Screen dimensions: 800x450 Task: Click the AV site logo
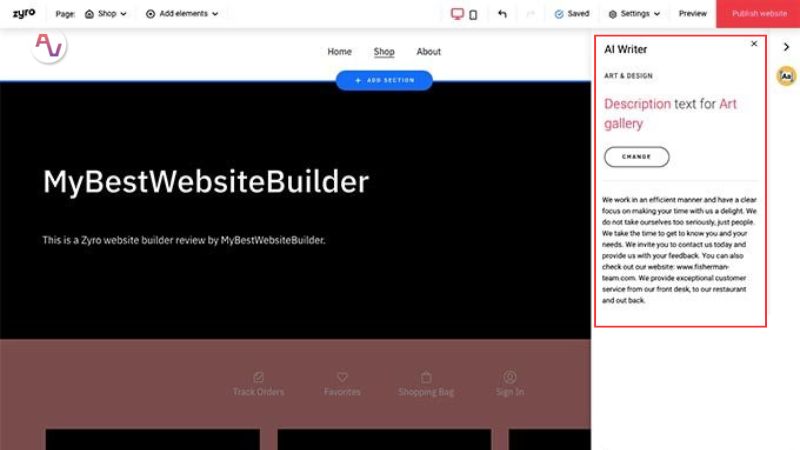click(x=48, y=46)
